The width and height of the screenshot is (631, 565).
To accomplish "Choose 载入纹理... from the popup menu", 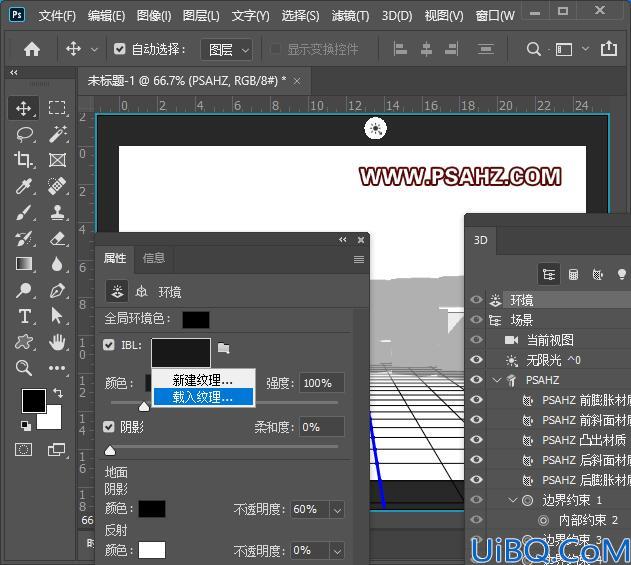I will pyautogui.click(x=203, y=397).
